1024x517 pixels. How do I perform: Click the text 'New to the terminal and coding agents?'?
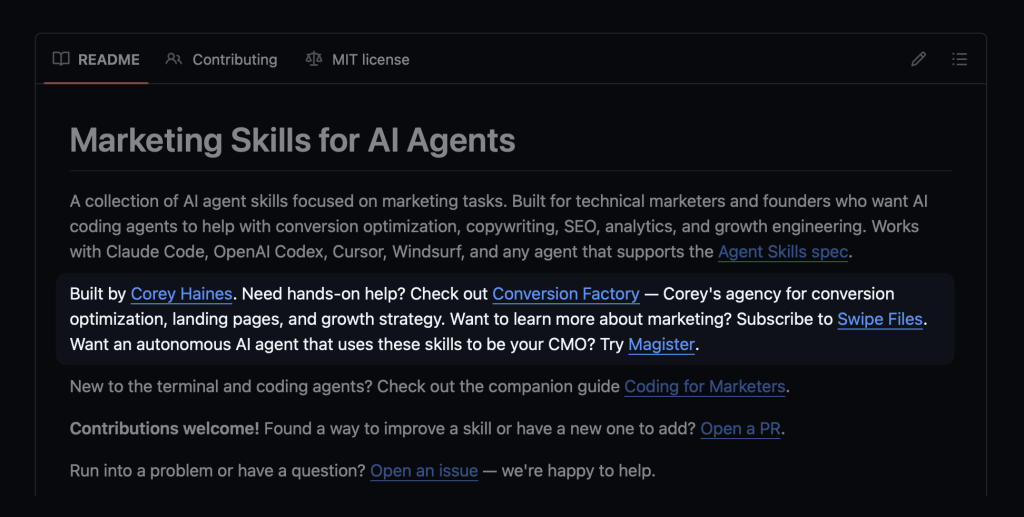221,386
